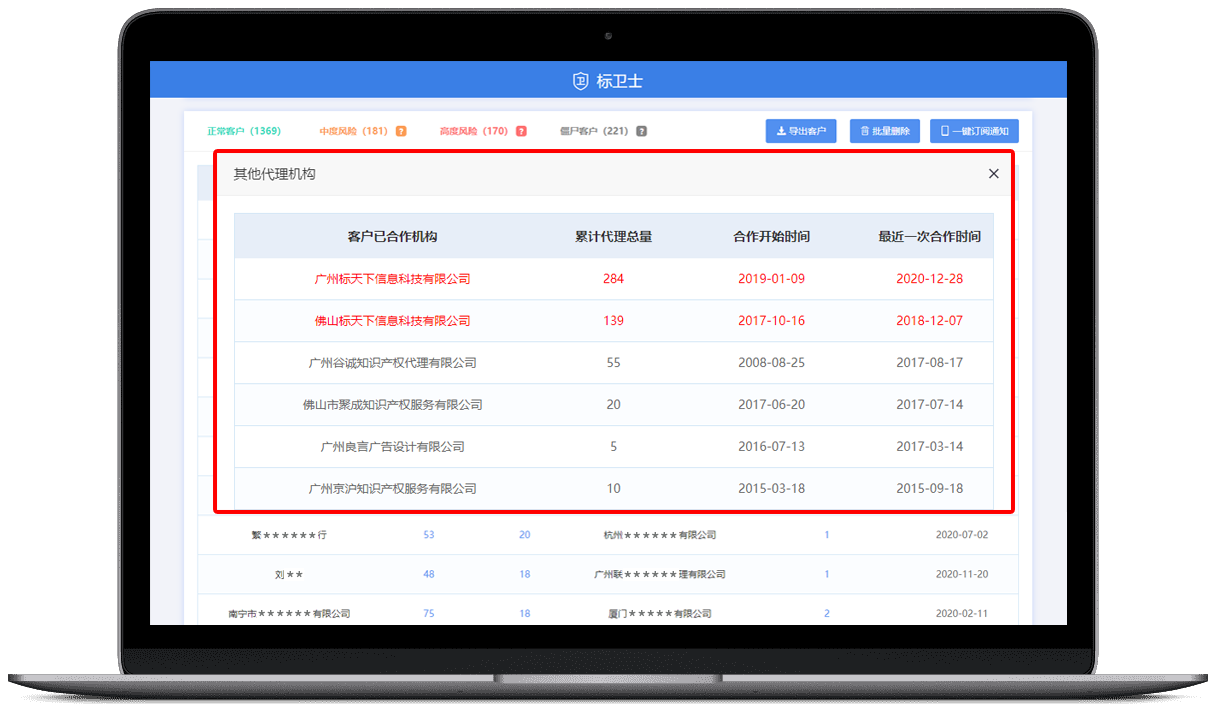Click the 一键订阅通知 button
Image resolution: width=1216 pixels, height=710 pixels.
973,131
